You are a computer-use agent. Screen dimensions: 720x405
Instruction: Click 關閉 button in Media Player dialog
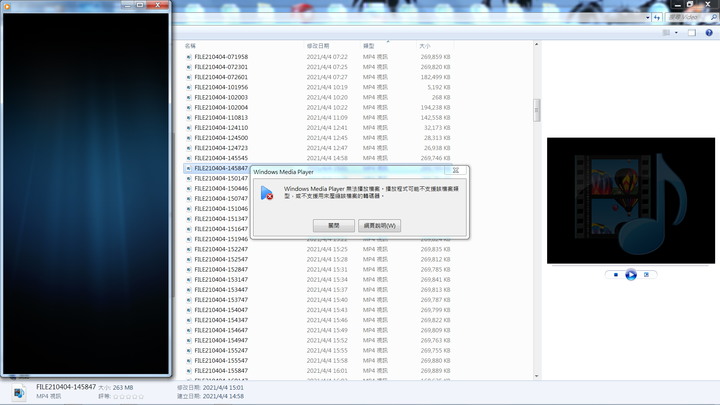tap(334, 225)
